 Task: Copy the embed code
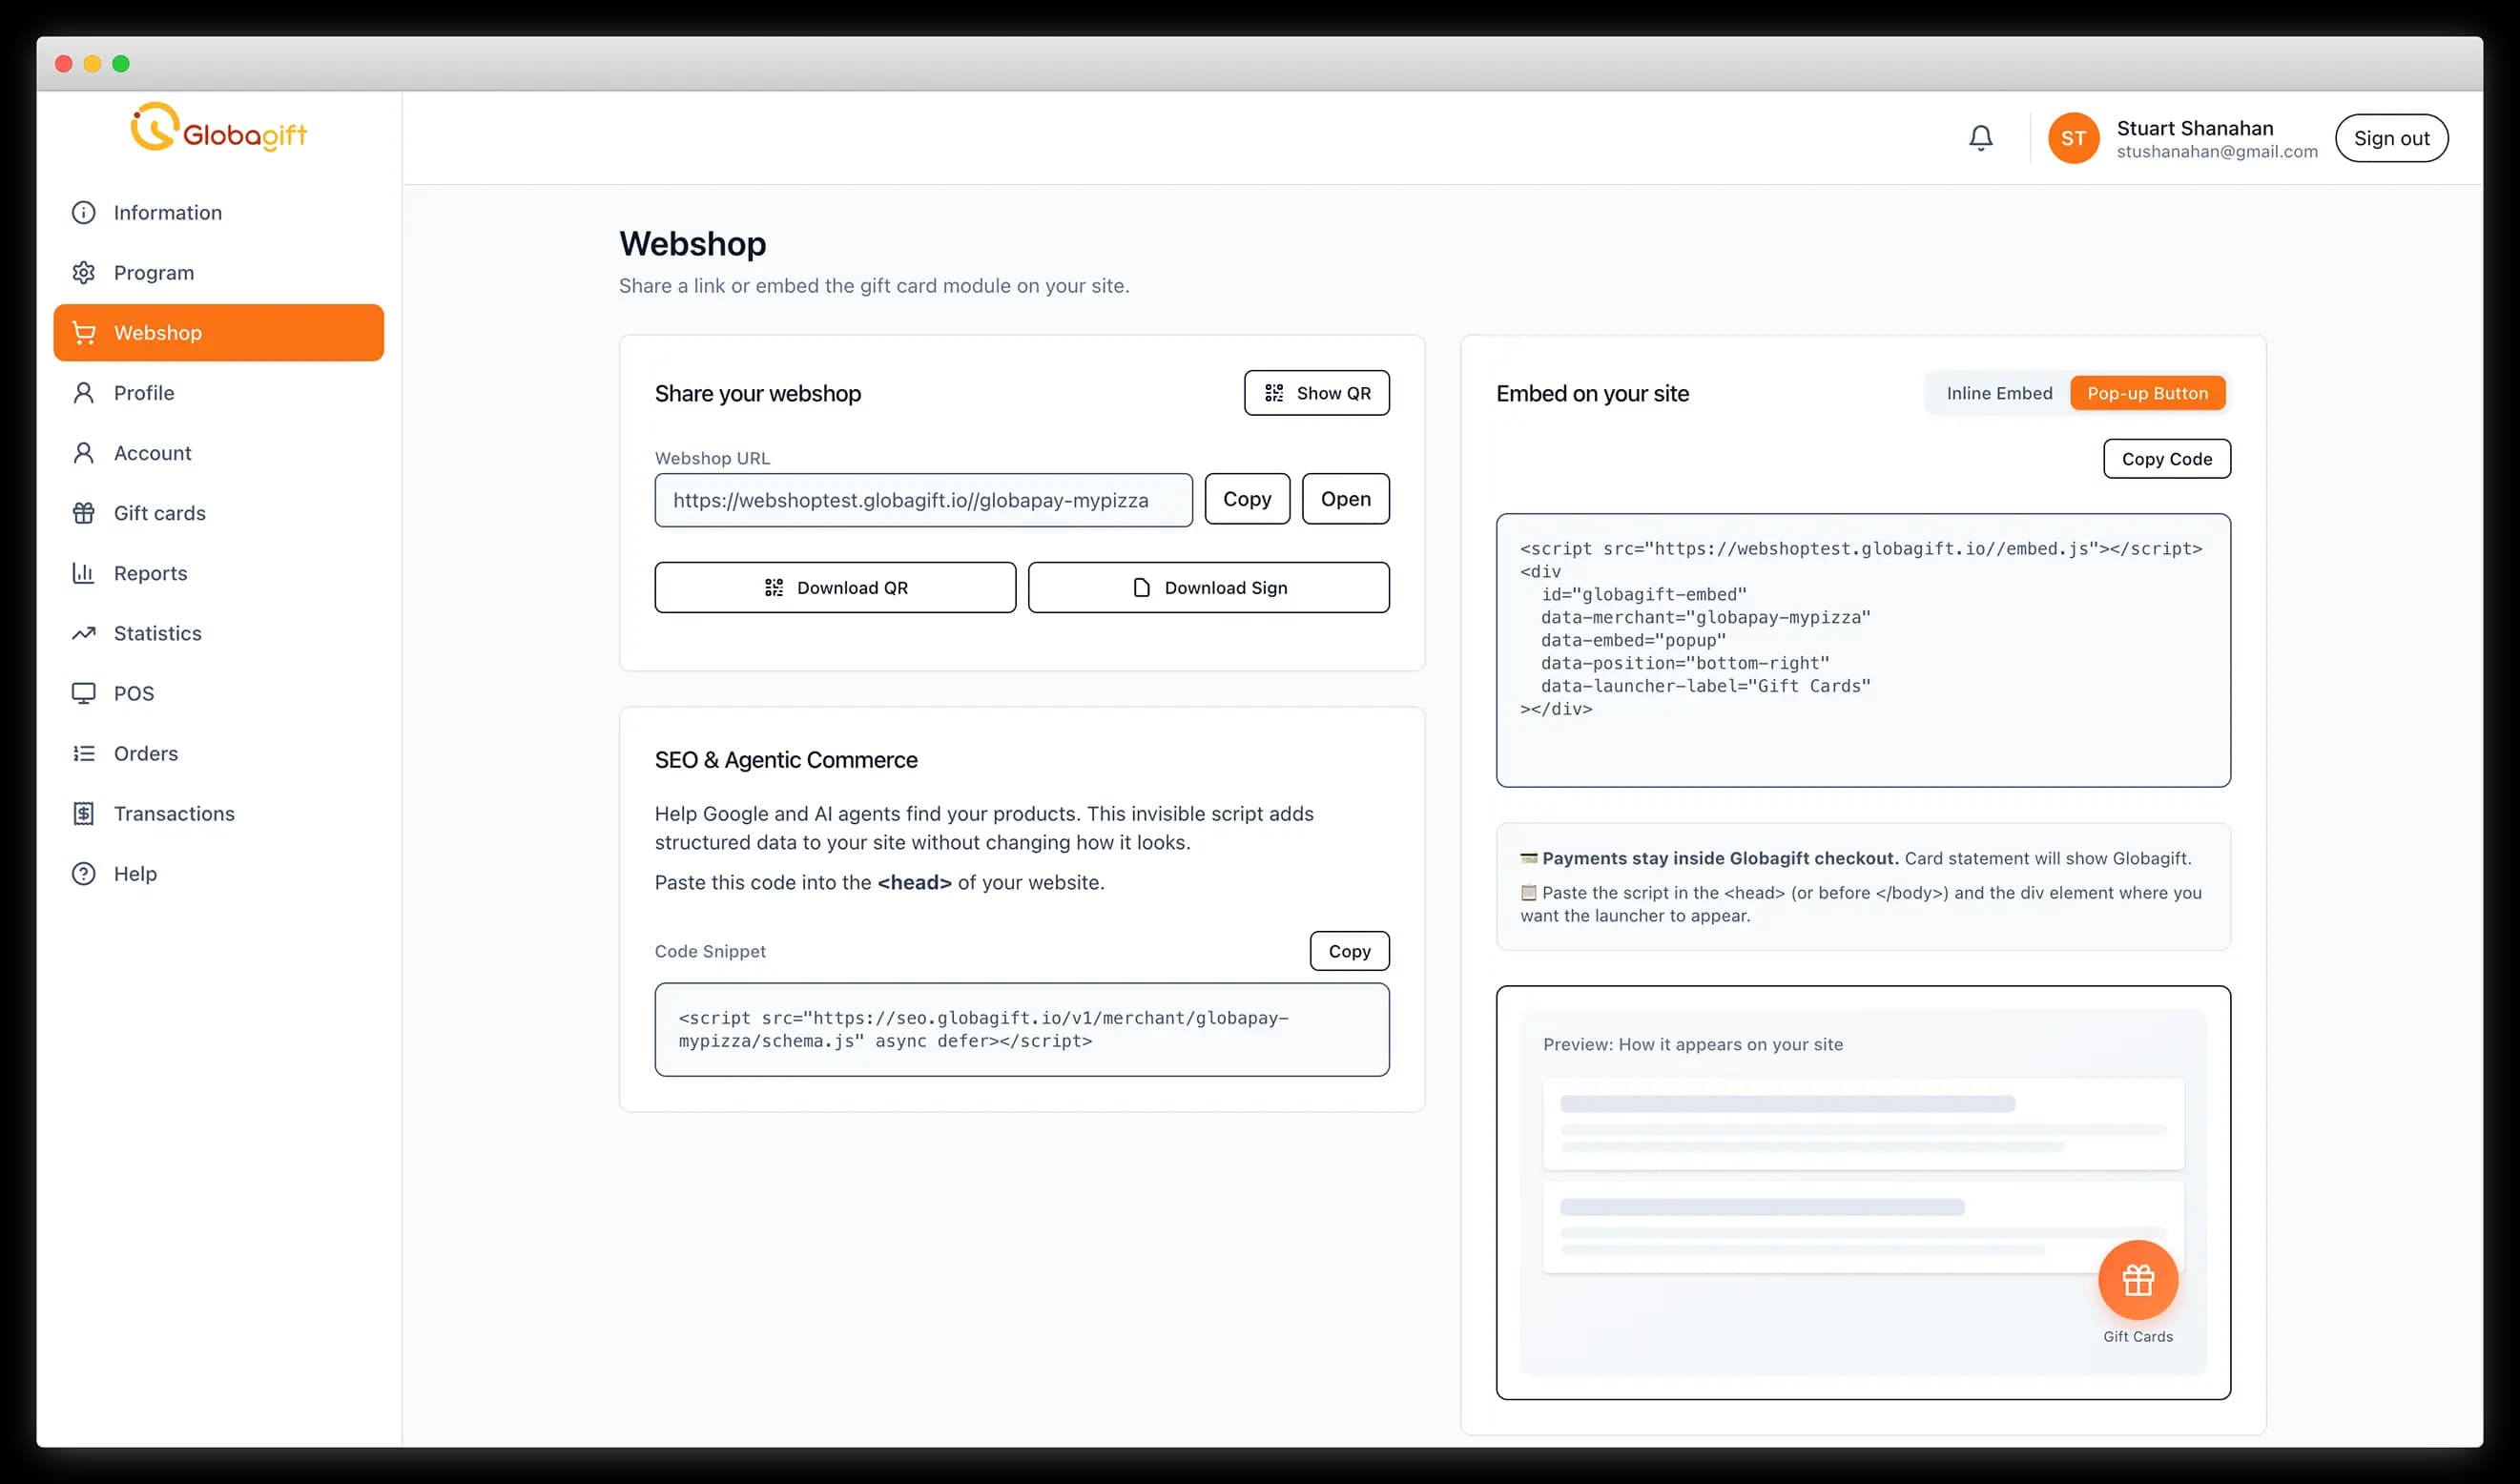point(2166,458)
